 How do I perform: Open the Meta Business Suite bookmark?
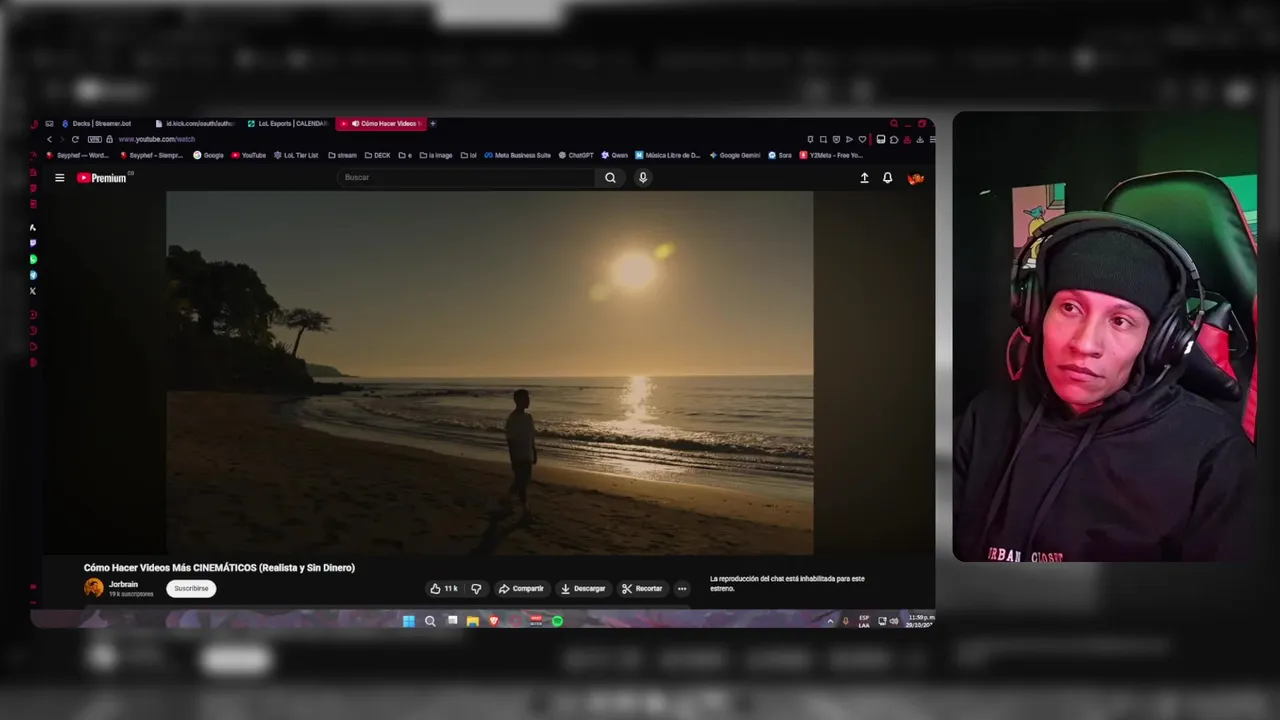click(518, 155)
